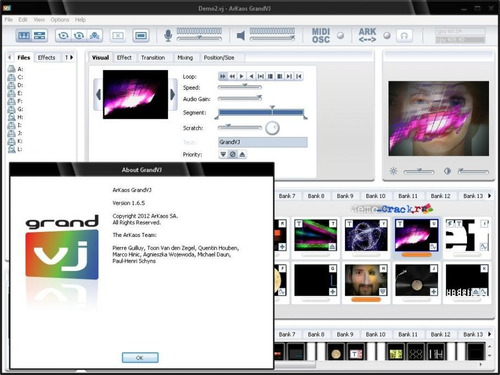Click the H: drive icon in Files list
The image size is (500, 375).
click(x=12, y=117)
